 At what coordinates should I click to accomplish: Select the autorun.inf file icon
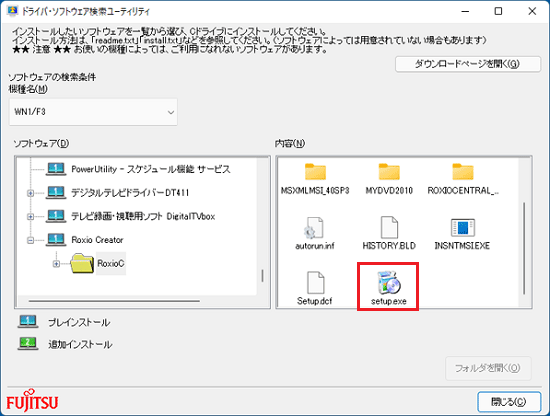click(314, 227)
